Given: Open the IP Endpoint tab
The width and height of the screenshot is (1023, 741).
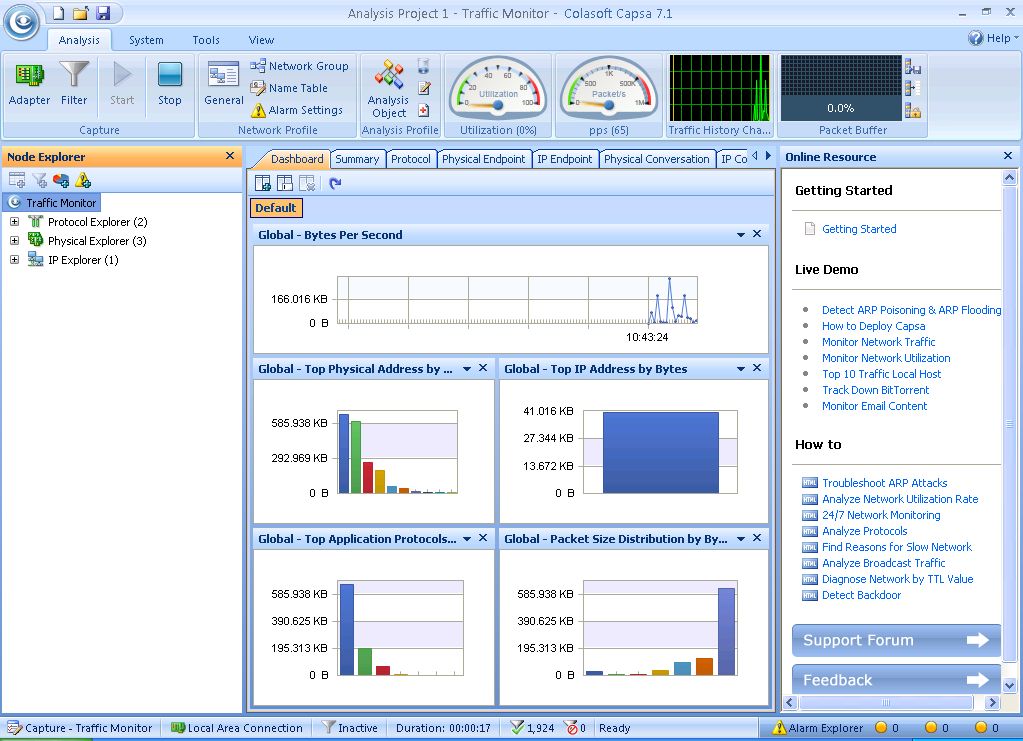Looking at the screenshot, I should [x=564, y=159].
